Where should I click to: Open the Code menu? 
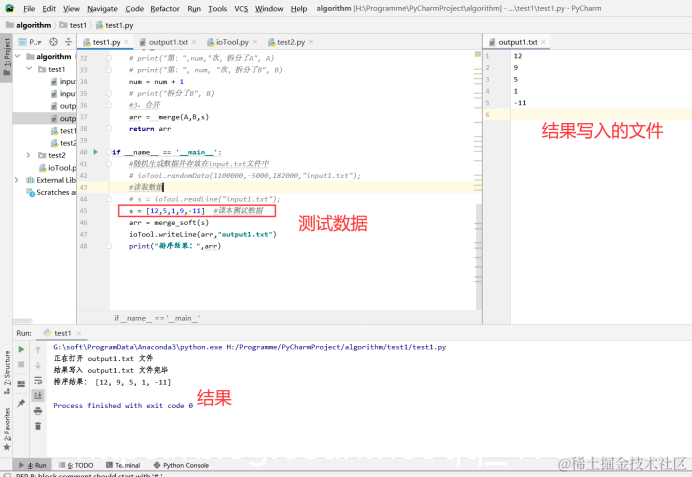point(134,8)
